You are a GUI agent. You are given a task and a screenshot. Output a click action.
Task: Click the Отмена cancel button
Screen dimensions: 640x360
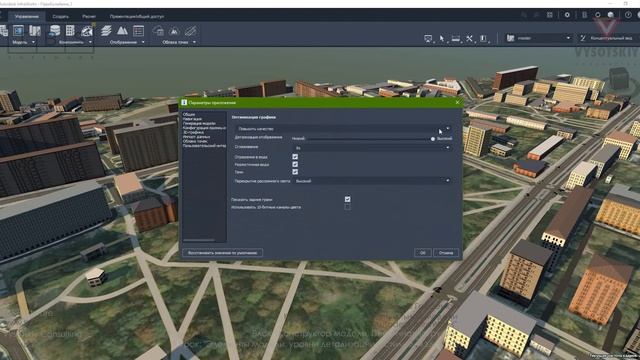tap(446, 253)
